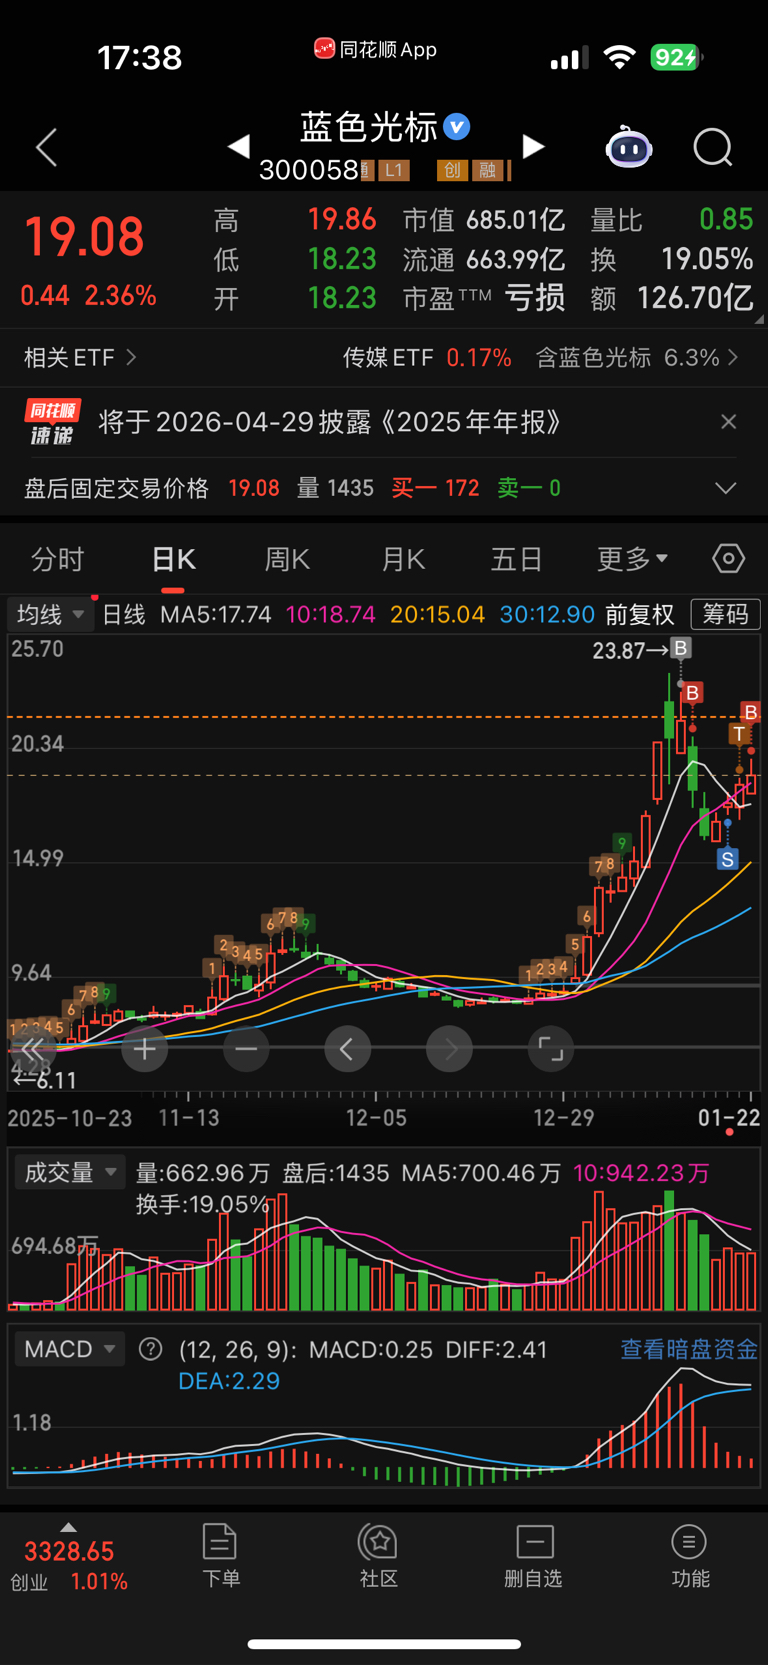Open the 均线 indicator dropdown
769x1665 pixels.
(x=50, y=614)
